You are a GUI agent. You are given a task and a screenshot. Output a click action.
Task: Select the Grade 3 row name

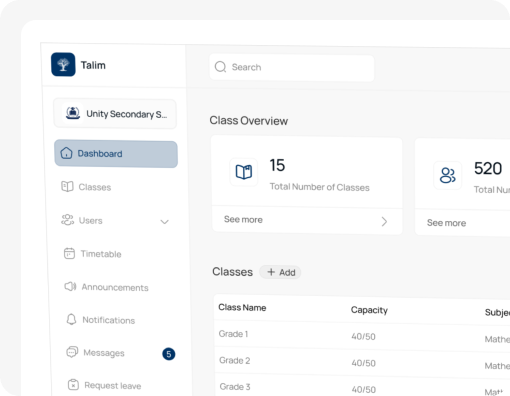[x=235, y=387]
